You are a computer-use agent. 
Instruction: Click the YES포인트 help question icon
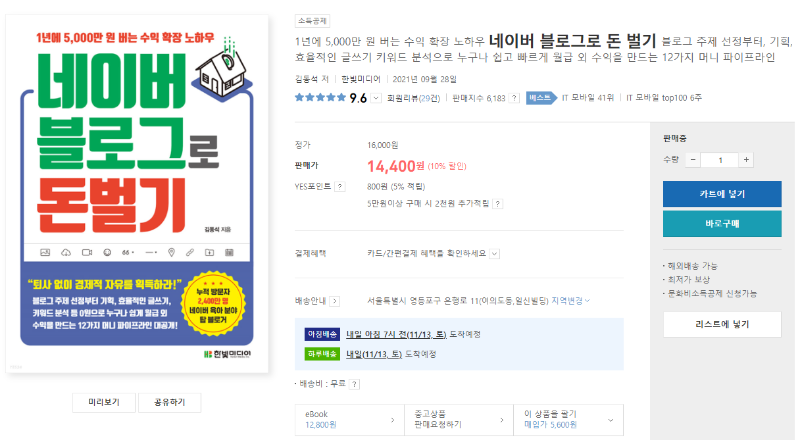coord(340,186)
